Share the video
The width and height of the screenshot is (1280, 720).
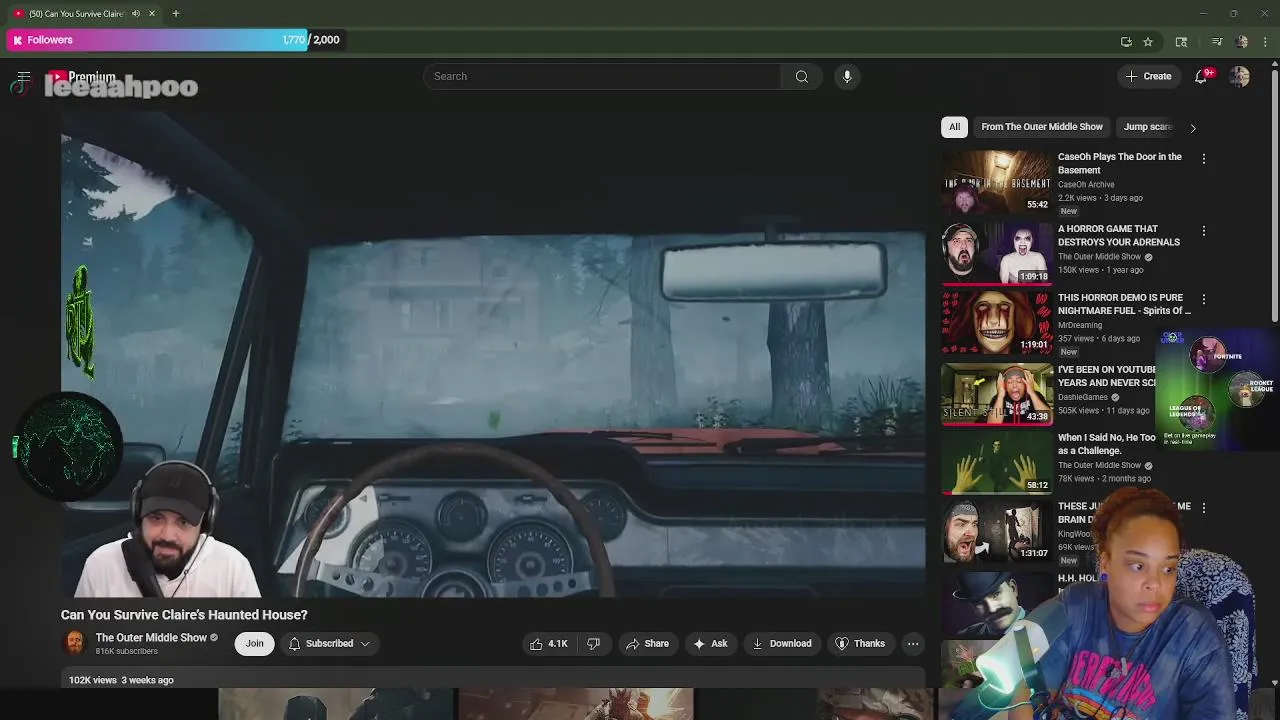(647, 644)
